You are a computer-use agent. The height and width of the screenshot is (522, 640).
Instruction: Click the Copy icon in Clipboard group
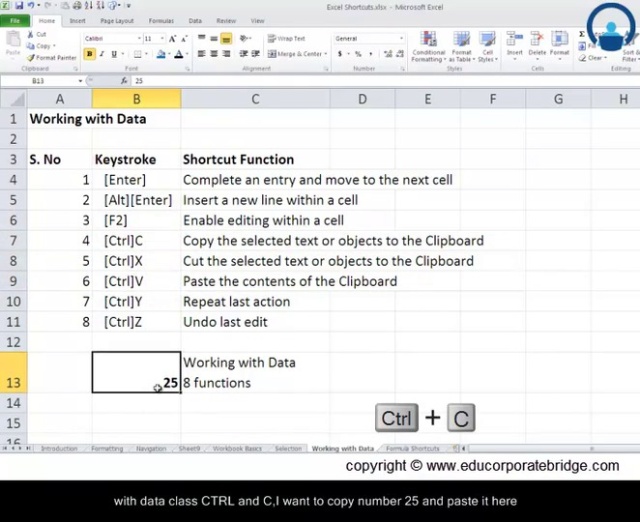30,46
